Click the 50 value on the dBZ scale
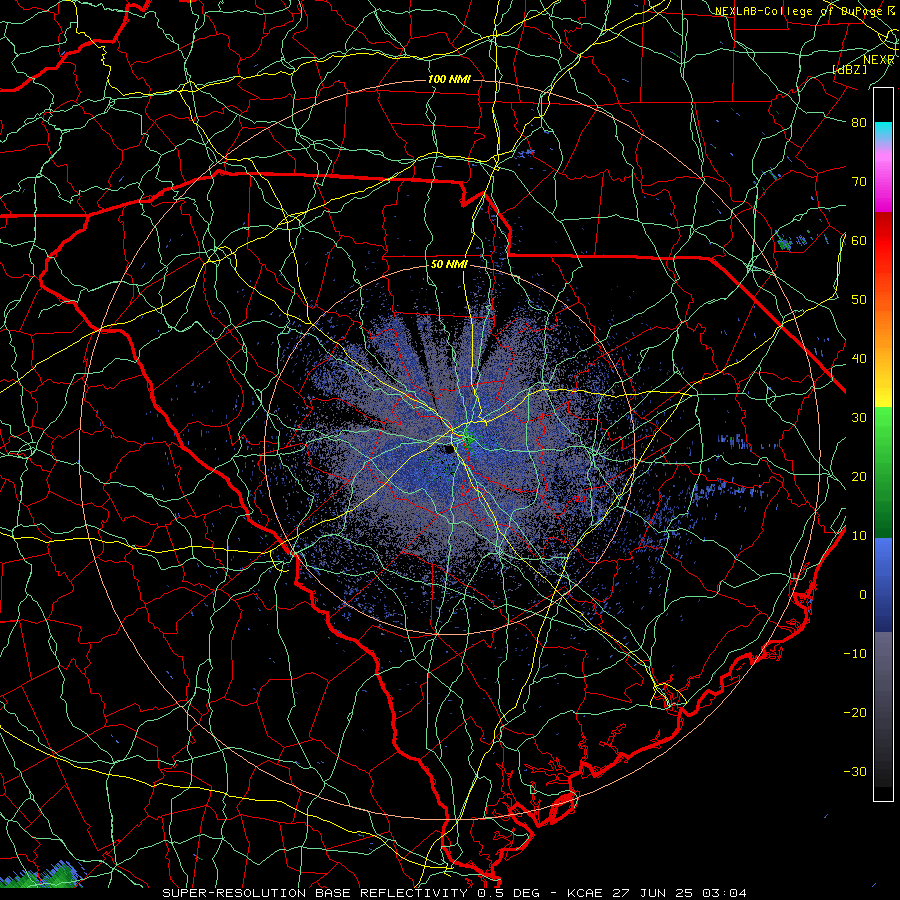The image size is (900, 900). tap(859, 300)
